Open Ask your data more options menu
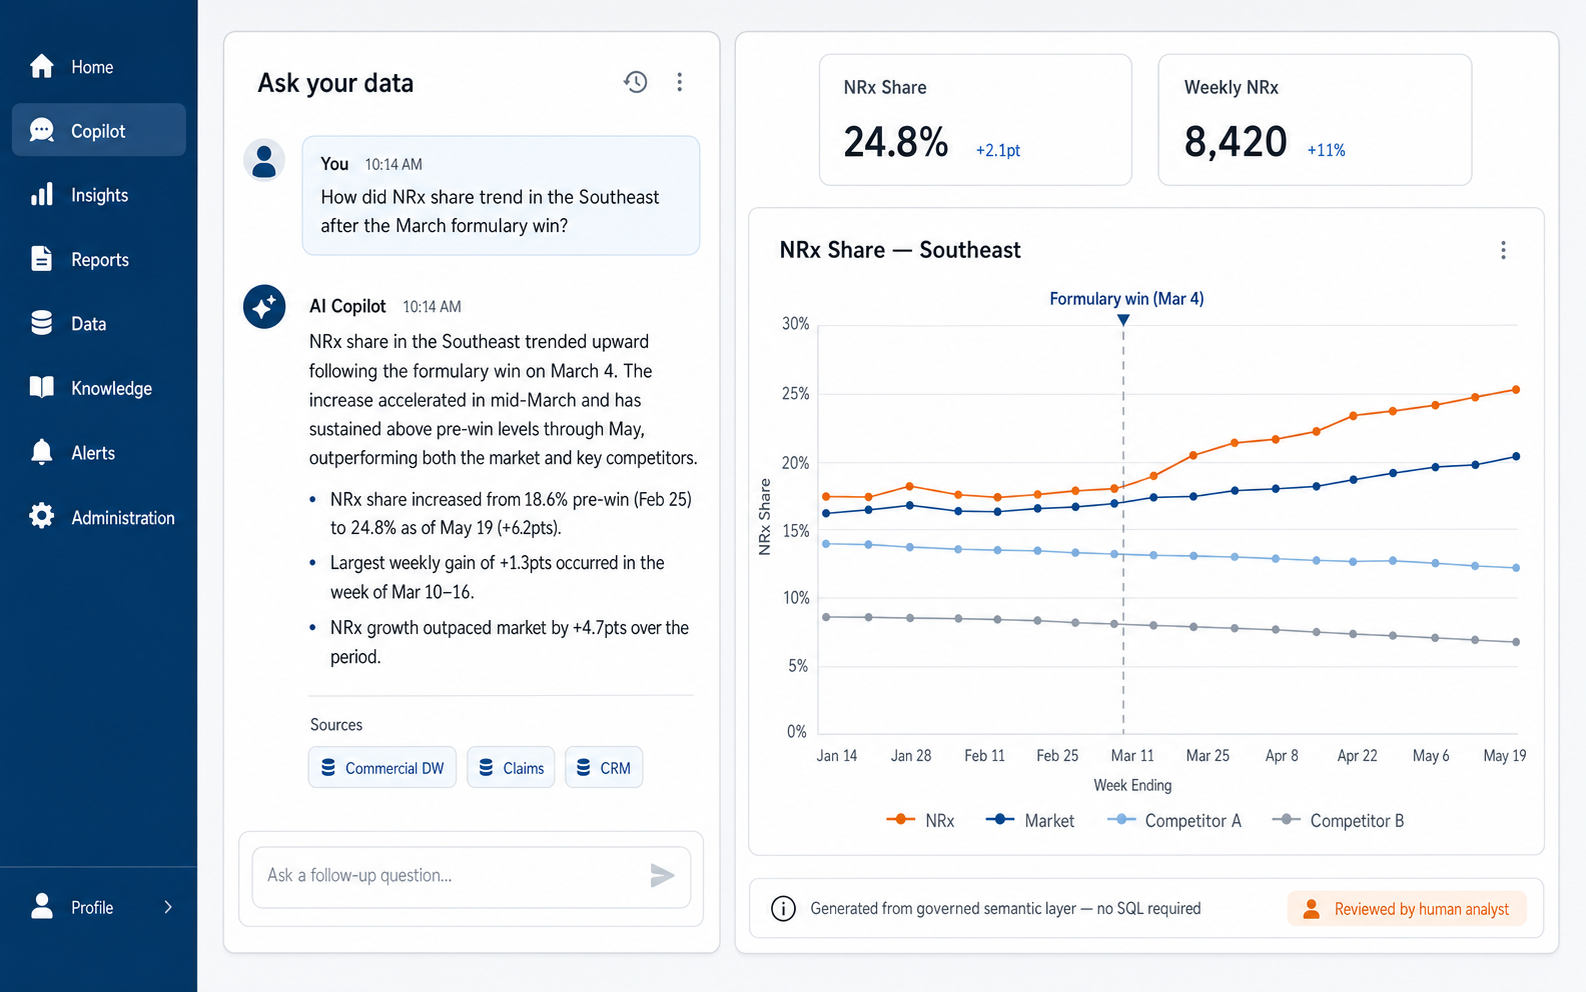This screenshot has height=992, width=1586. click(x=680, y=82)
